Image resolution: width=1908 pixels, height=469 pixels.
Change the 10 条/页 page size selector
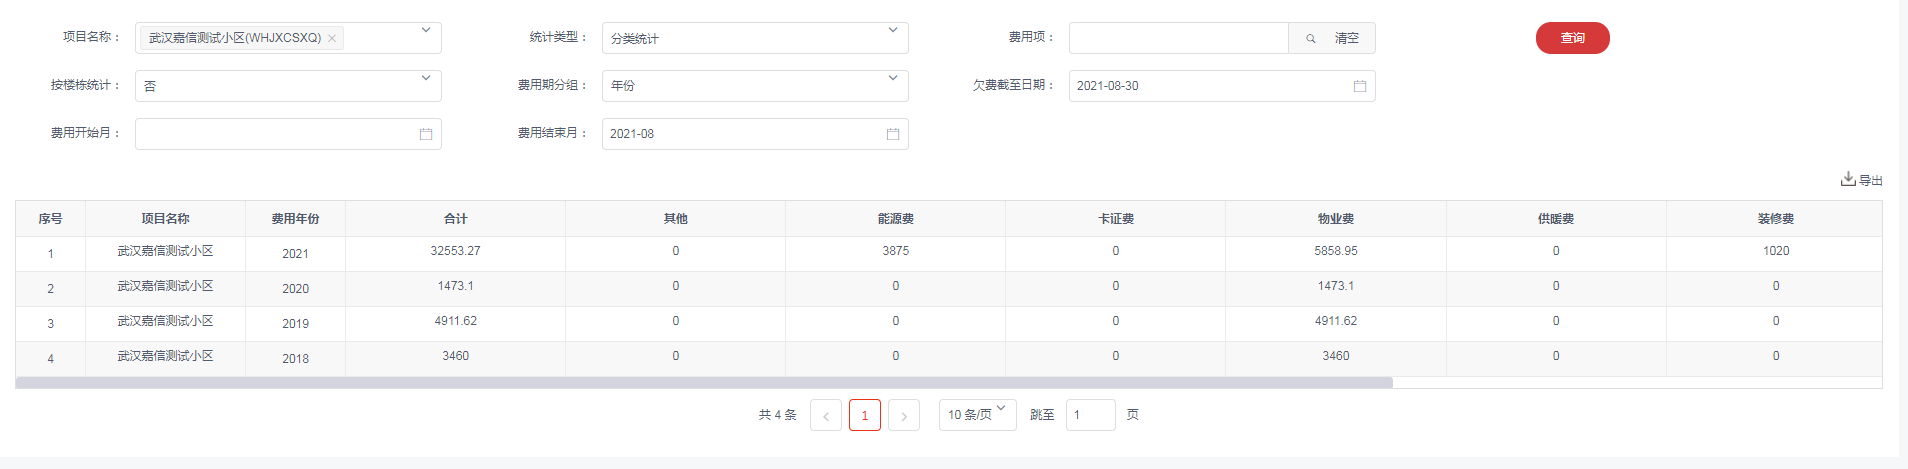tap(977, 414)
